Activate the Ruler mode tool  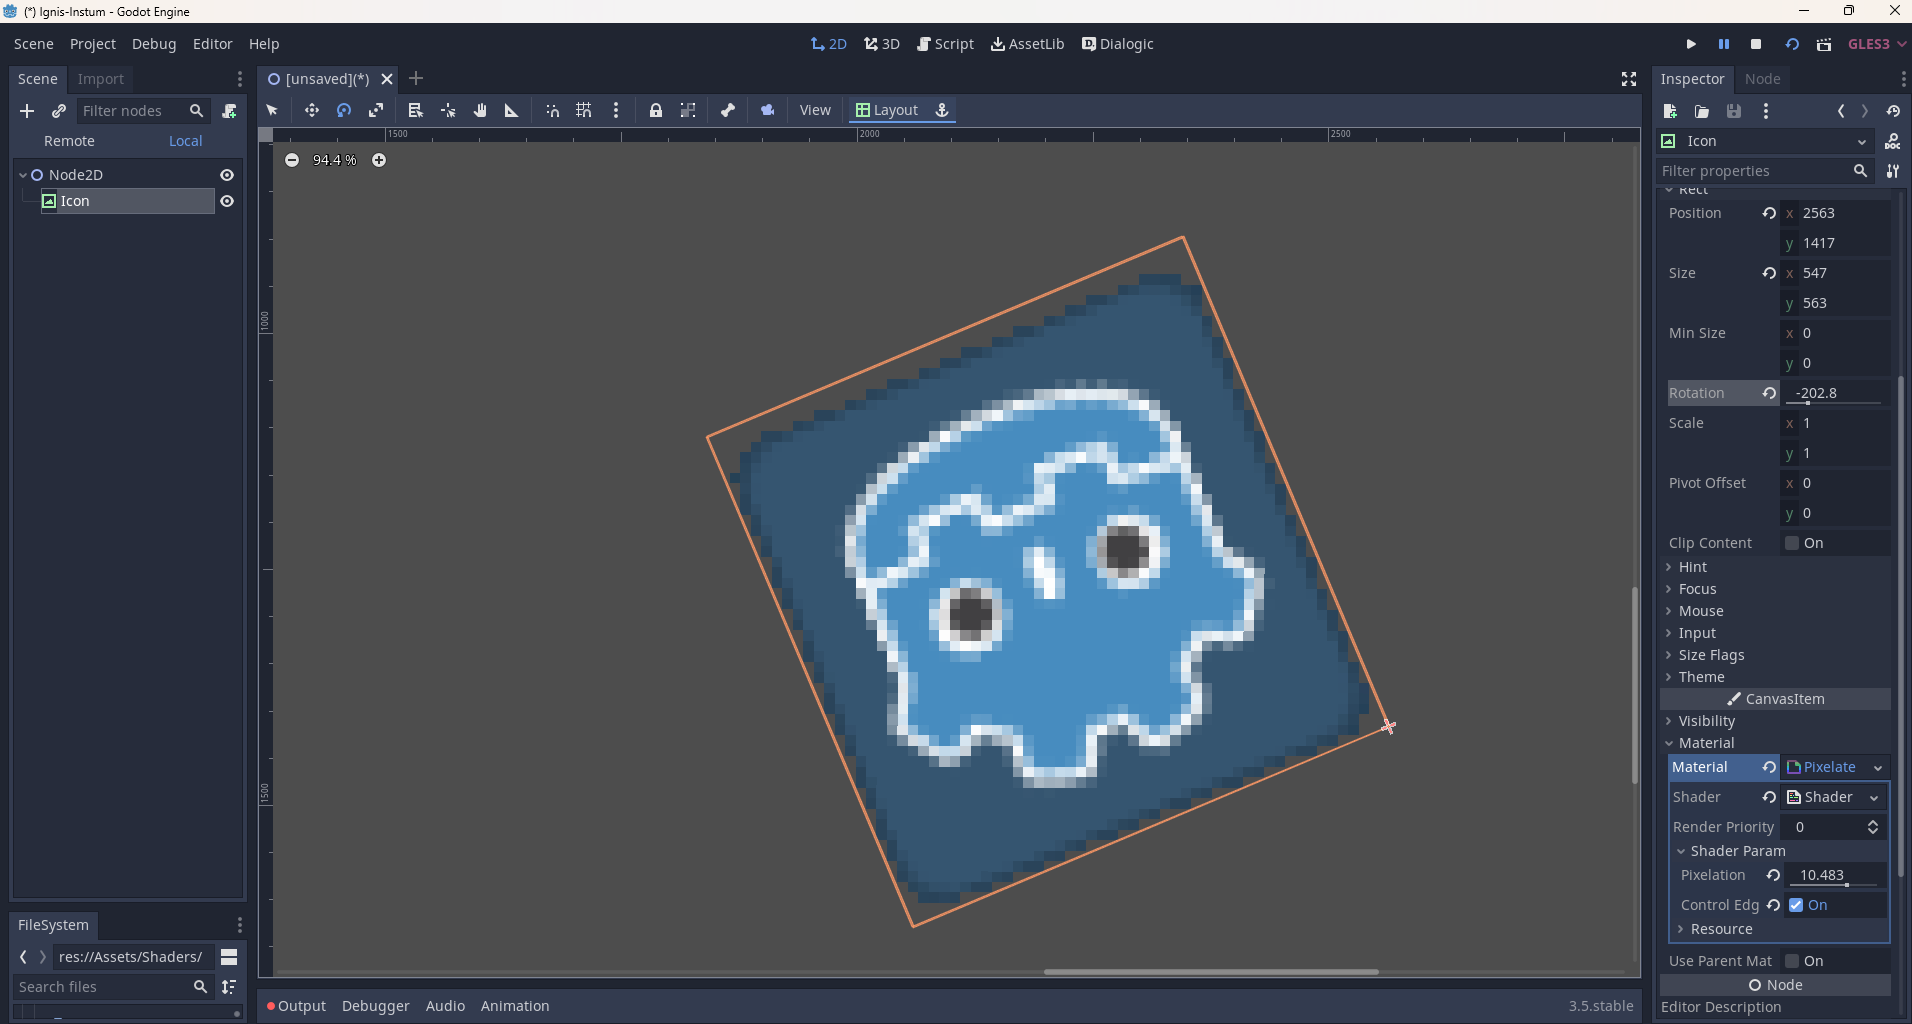click(x=512, y=110)
